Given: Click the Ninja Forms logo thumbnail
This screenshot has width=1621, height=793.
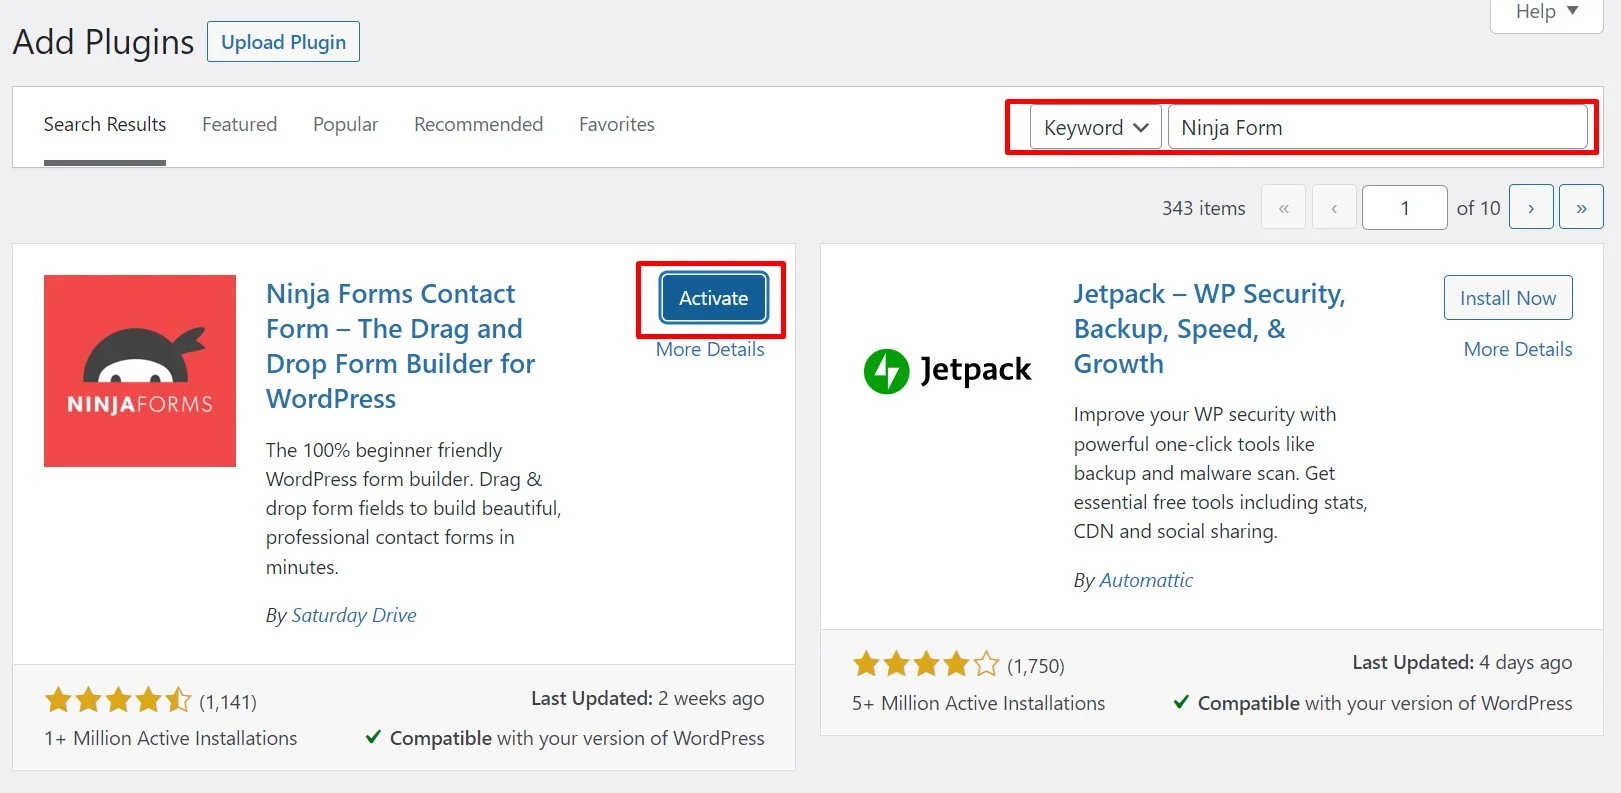Looking at the screenshot, I should (x=140, y=371).
